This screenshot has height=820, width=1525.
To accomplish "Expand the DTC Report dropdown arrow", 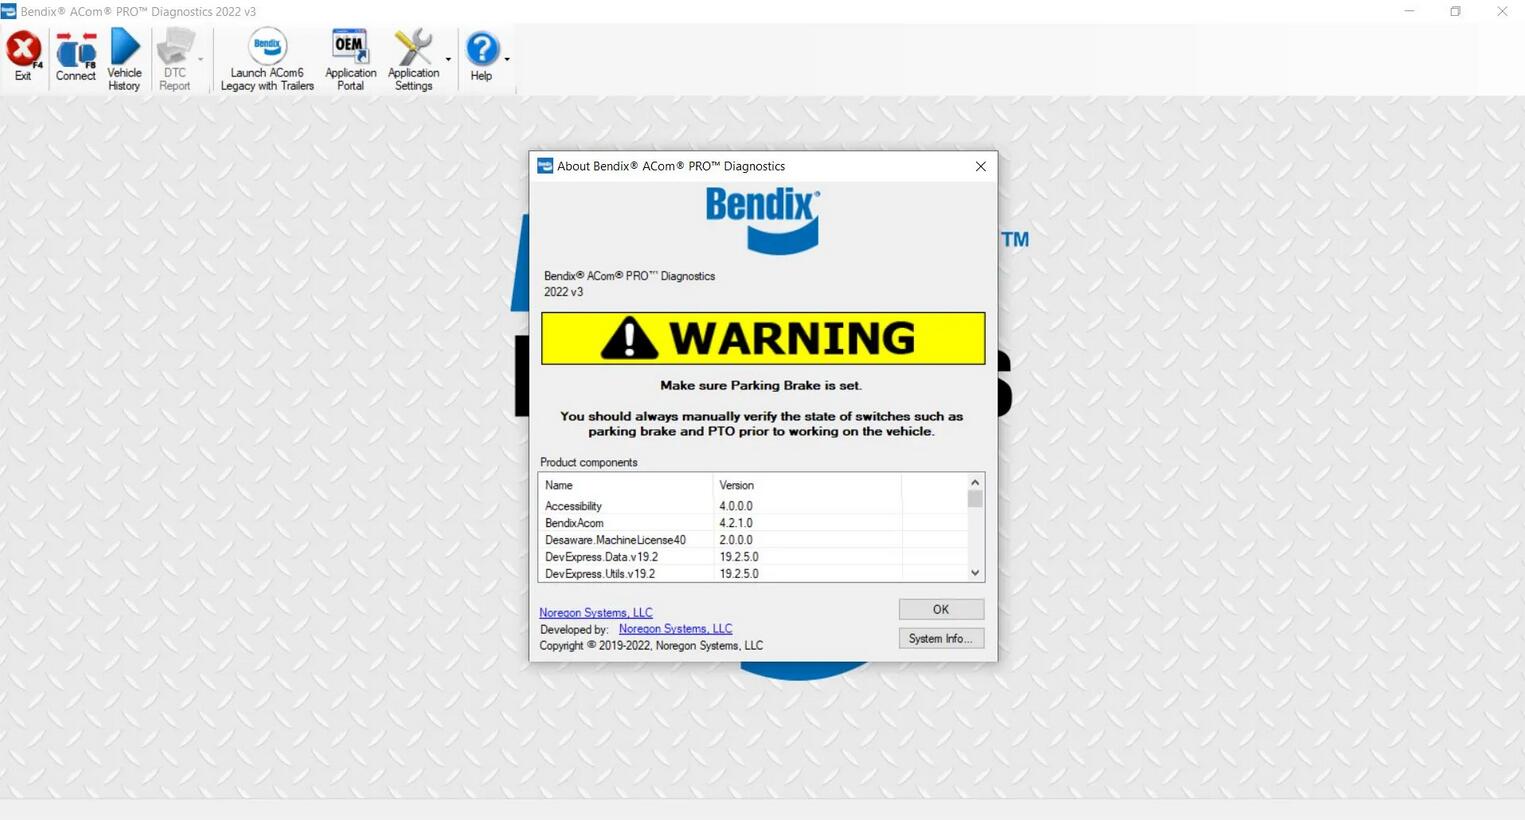I will point(201,60).
